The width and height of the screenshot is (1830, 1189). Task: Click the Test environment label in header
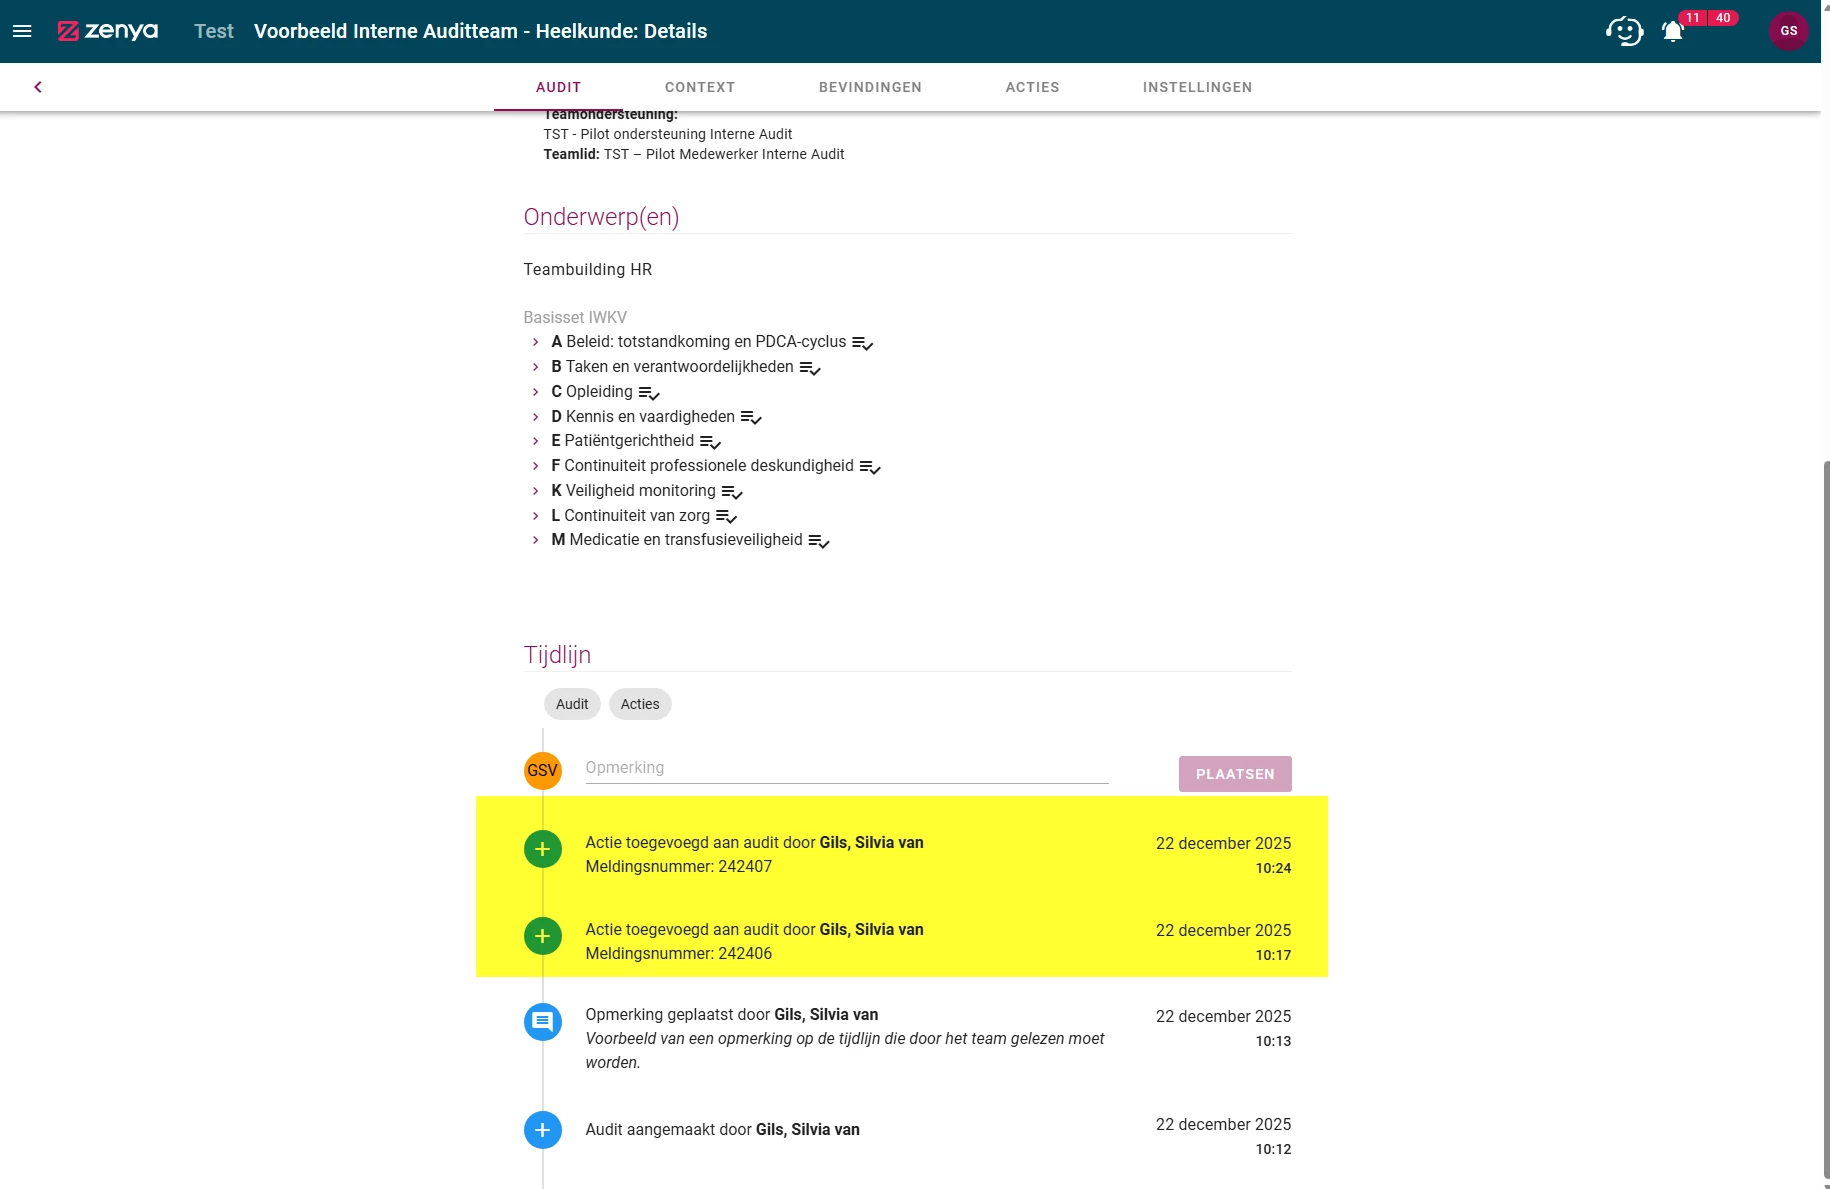[214, 31]
